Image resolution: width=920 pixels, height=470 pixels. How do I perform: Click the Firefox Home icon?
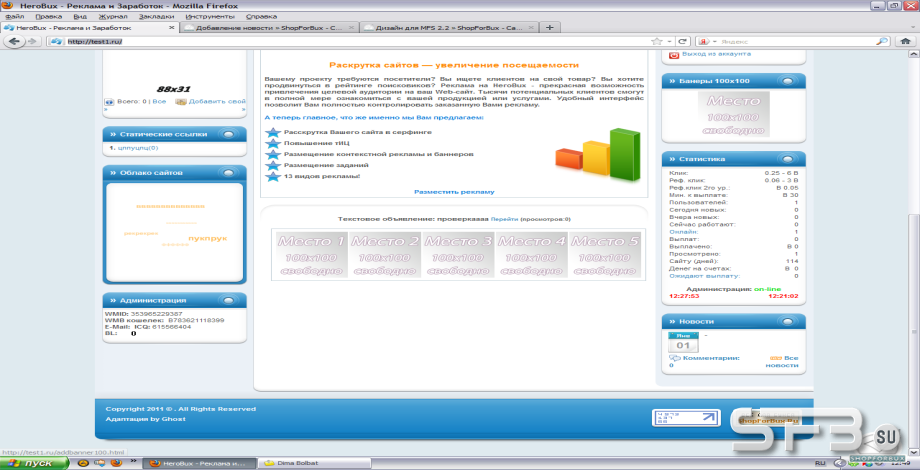pyautogui.click(x=906, y=41)
